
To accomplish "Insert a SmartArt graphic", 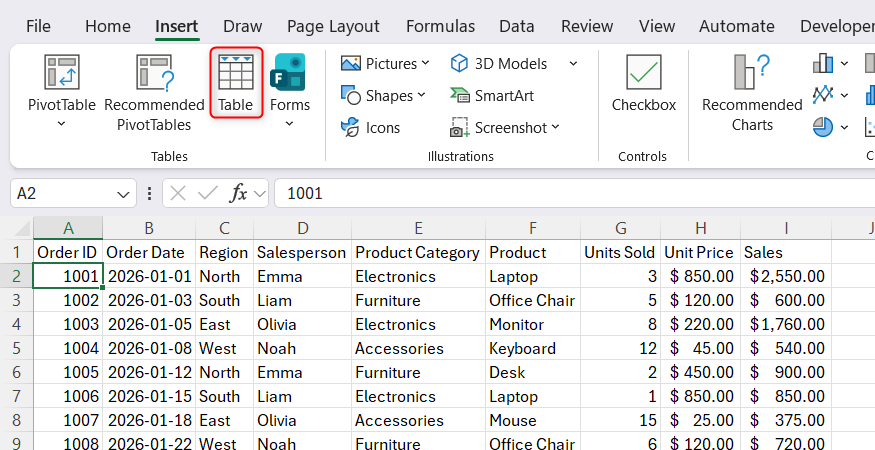I will click(492, 96).
